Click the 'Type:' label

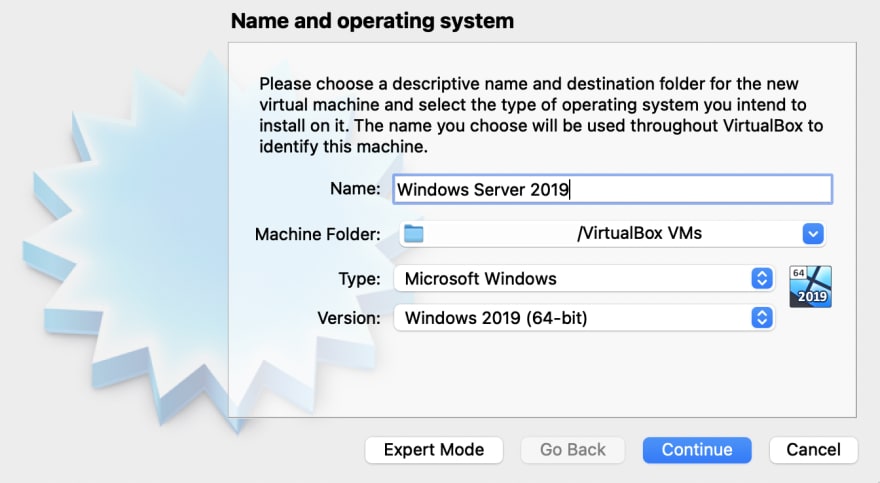click(359, 279)
